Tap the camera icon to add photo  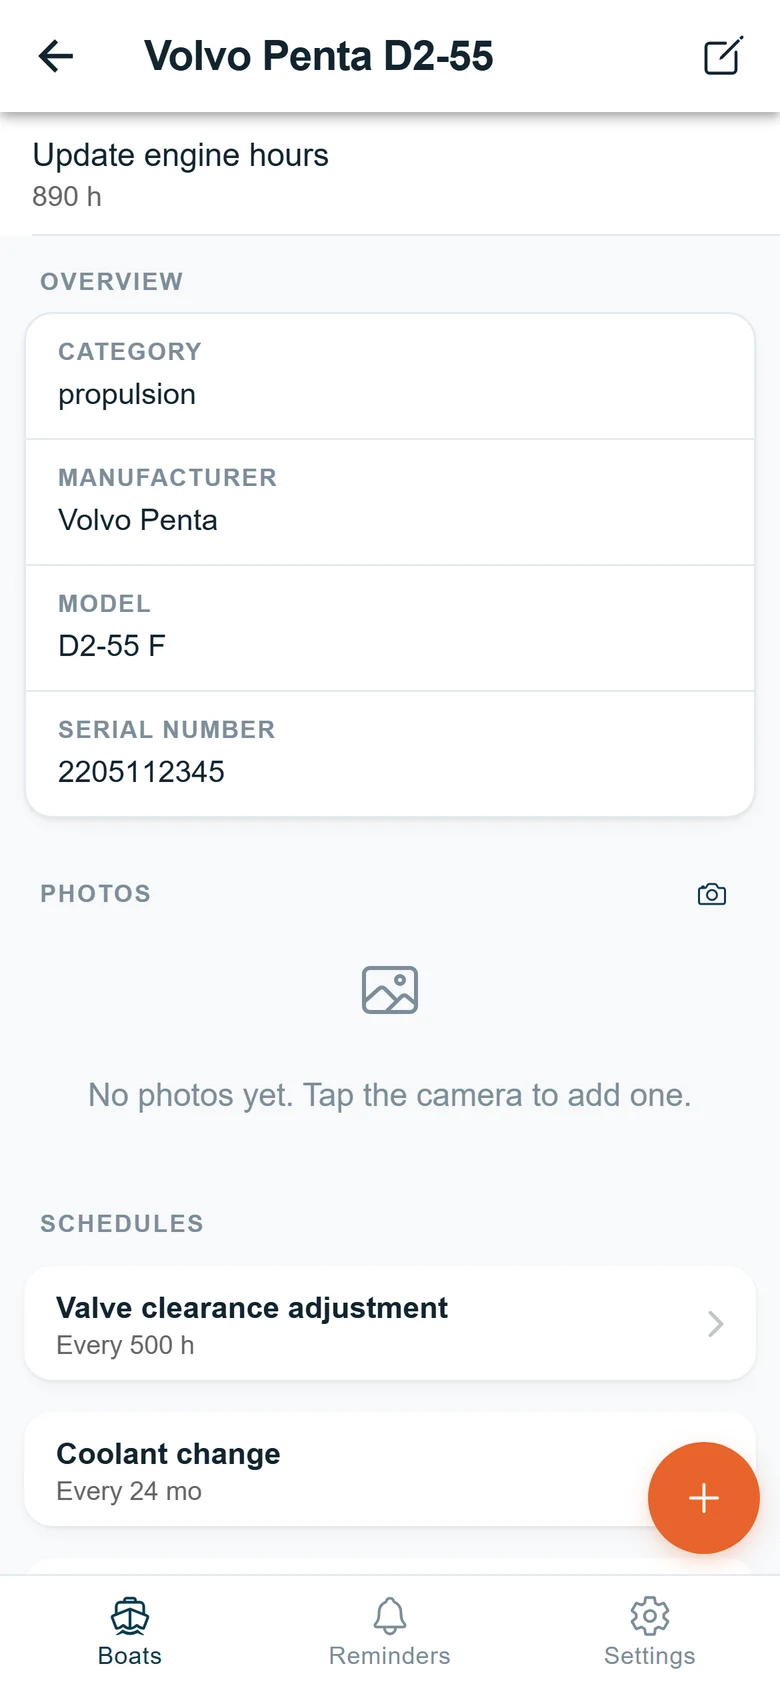click(x=712, y=894)
